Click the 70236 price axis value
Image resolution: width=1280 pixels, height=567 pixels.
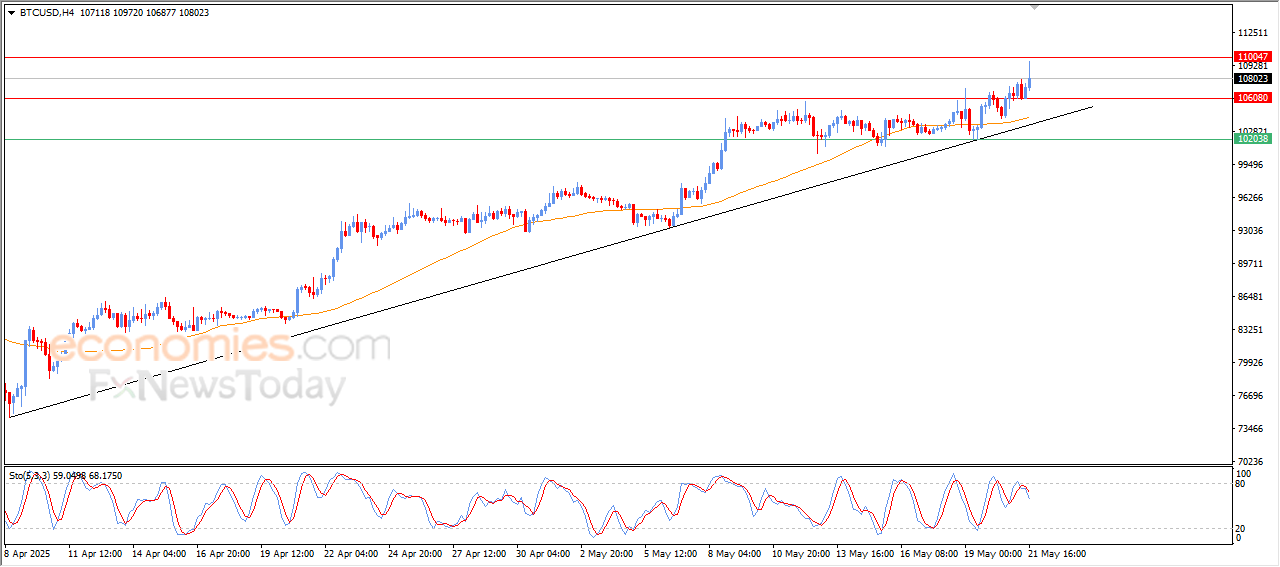click(x=1253, y=461)
